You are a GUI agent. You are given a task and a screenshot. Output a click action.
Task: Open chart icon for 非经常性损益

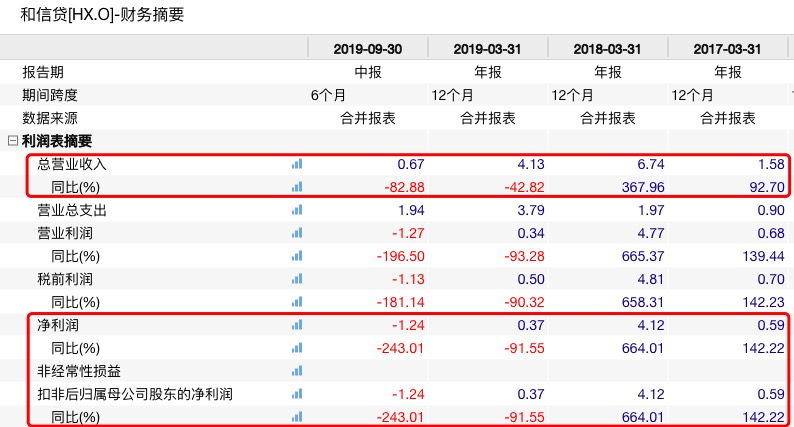296,371
